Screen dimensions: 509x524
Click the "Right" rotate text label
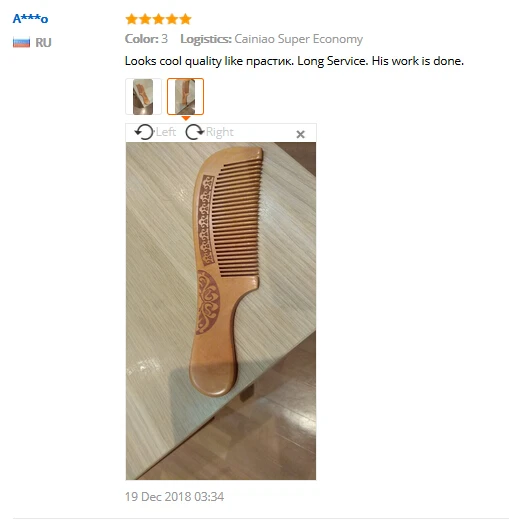[220, 132]
